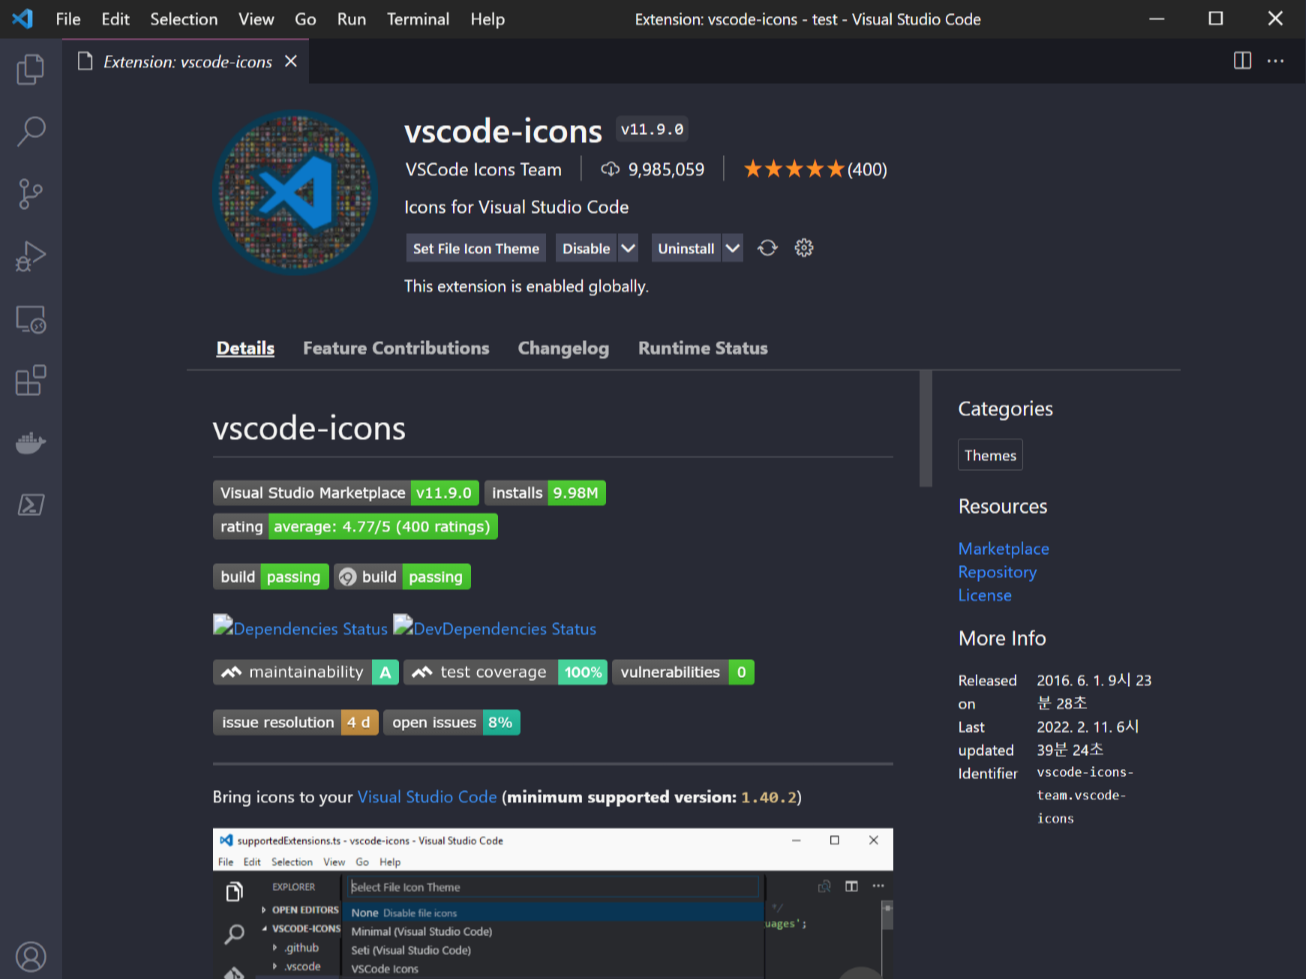
Task: Open the Help menu
Action: tap(488, 19)
